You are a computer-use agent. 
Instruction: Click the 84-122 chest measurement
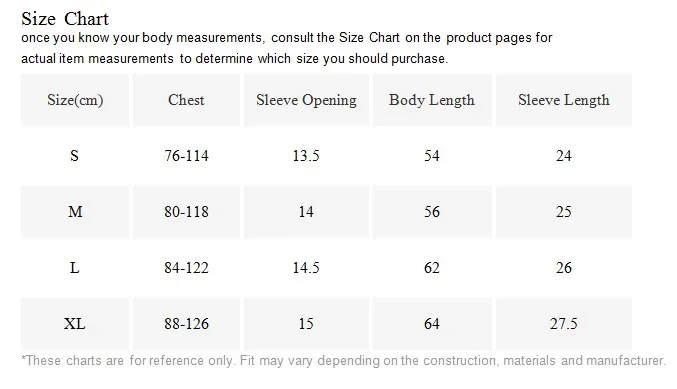(x=186, y=268)
